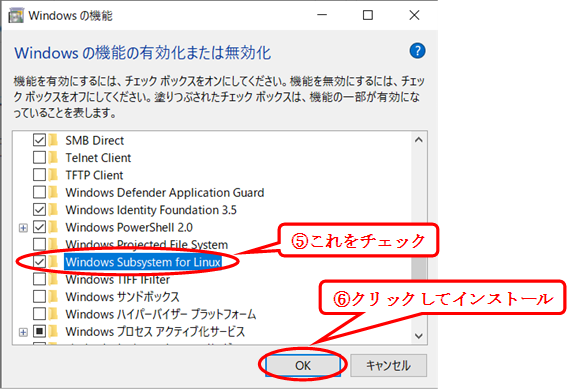
Task: Click folder icon beside Windows Defender Application Guard
Action: click(53, 192)
